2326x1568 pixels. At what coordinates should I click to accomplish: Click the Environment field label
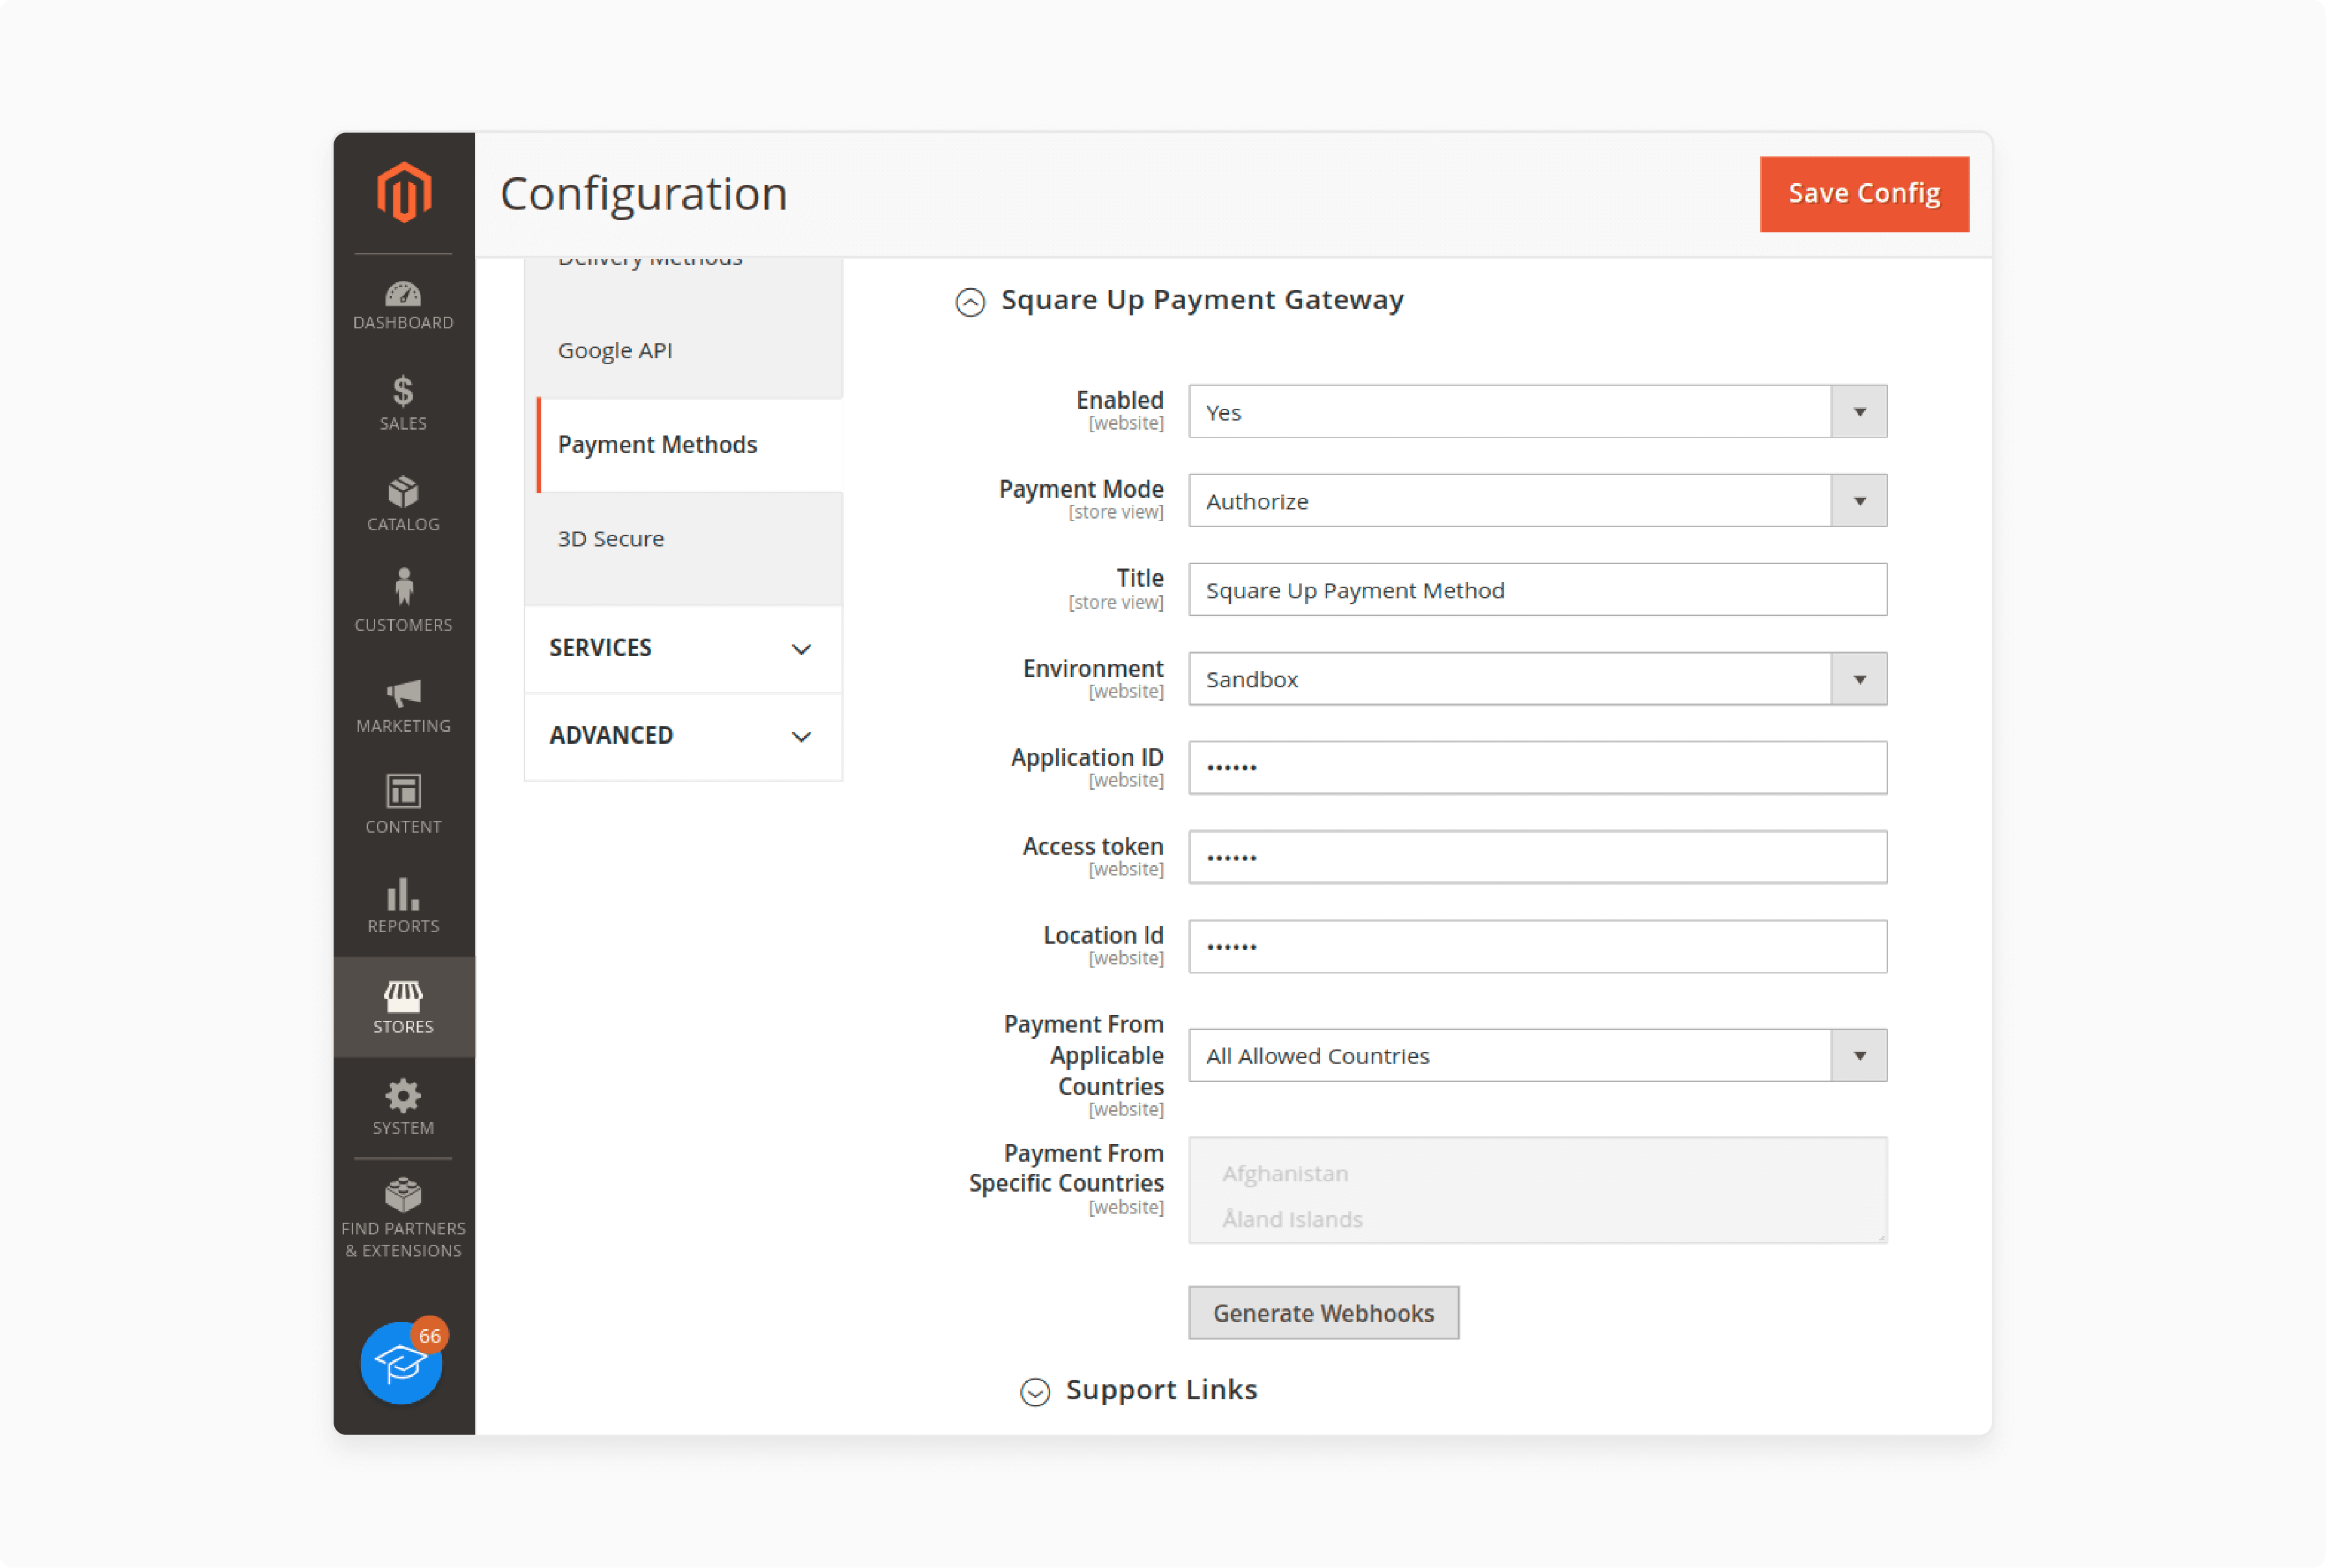1093,668
